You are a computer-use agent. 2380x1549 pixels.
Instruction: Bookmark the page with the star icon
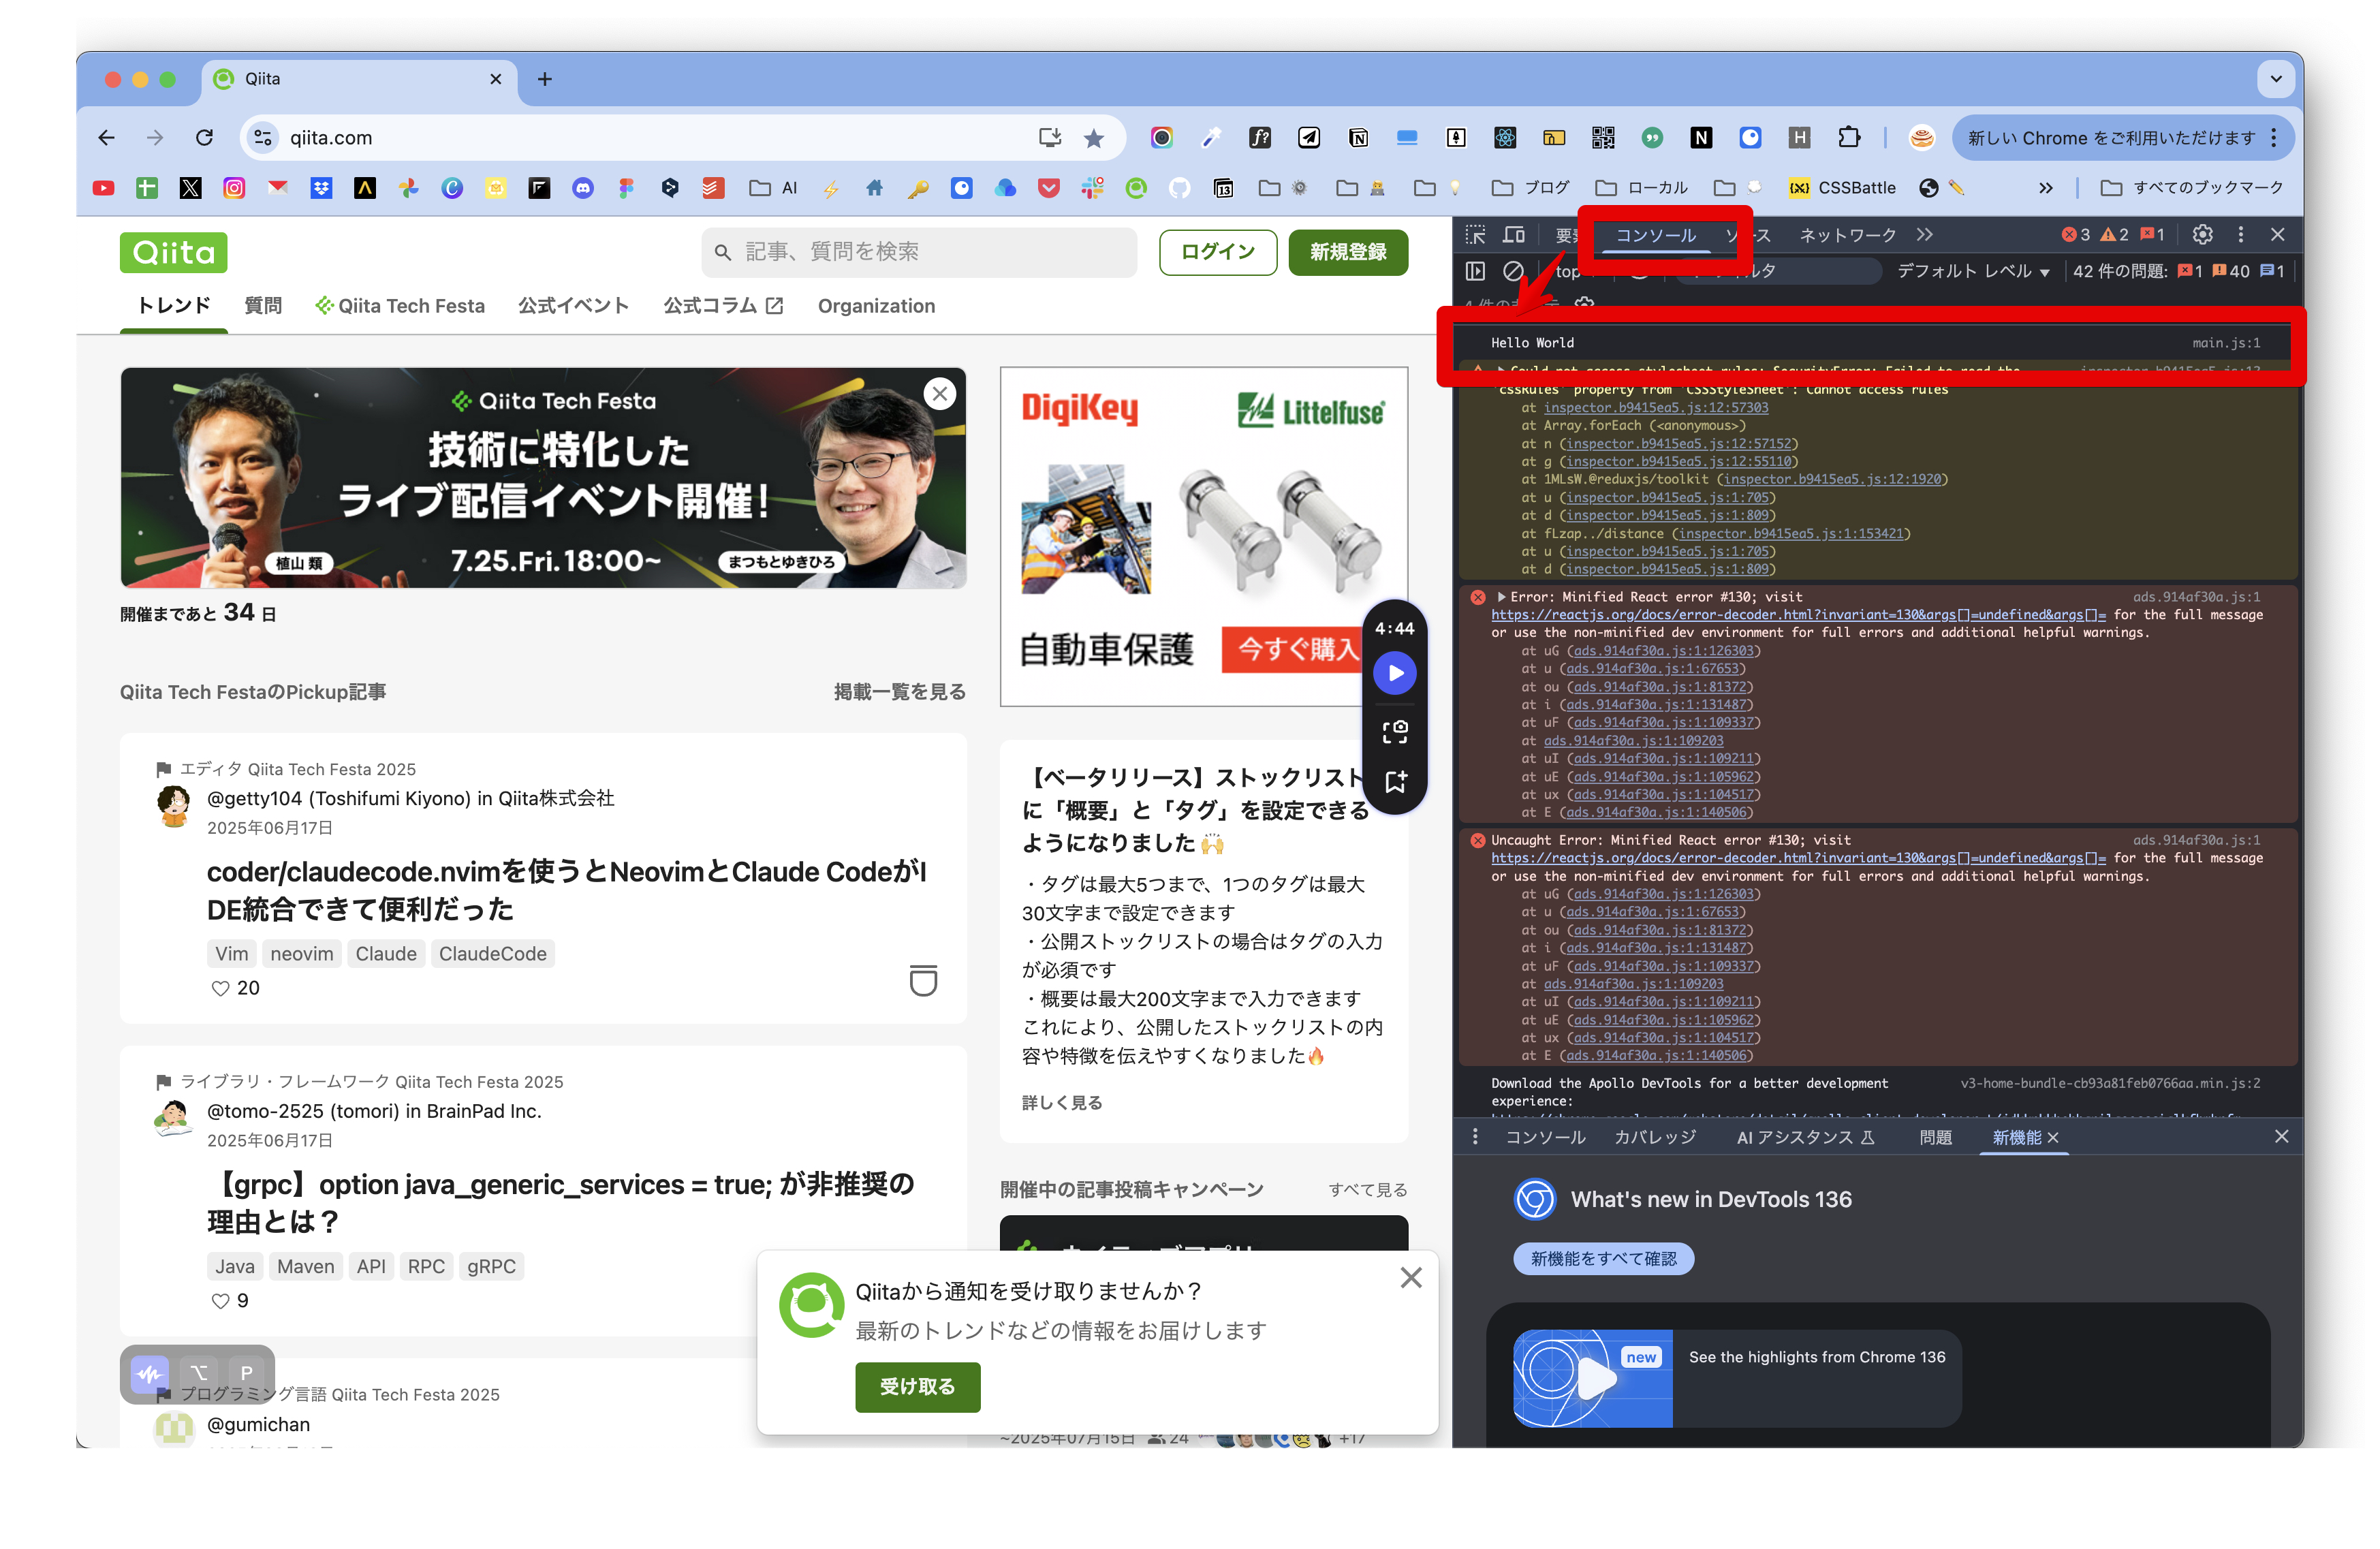(x=1094, y=138)
